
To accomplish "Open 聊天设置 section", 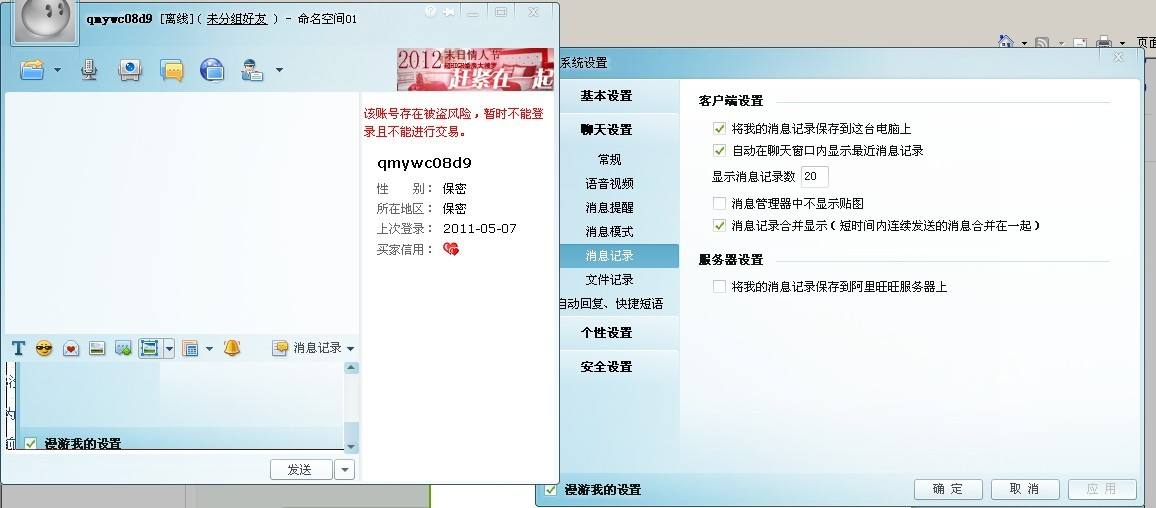I will 606,130.
